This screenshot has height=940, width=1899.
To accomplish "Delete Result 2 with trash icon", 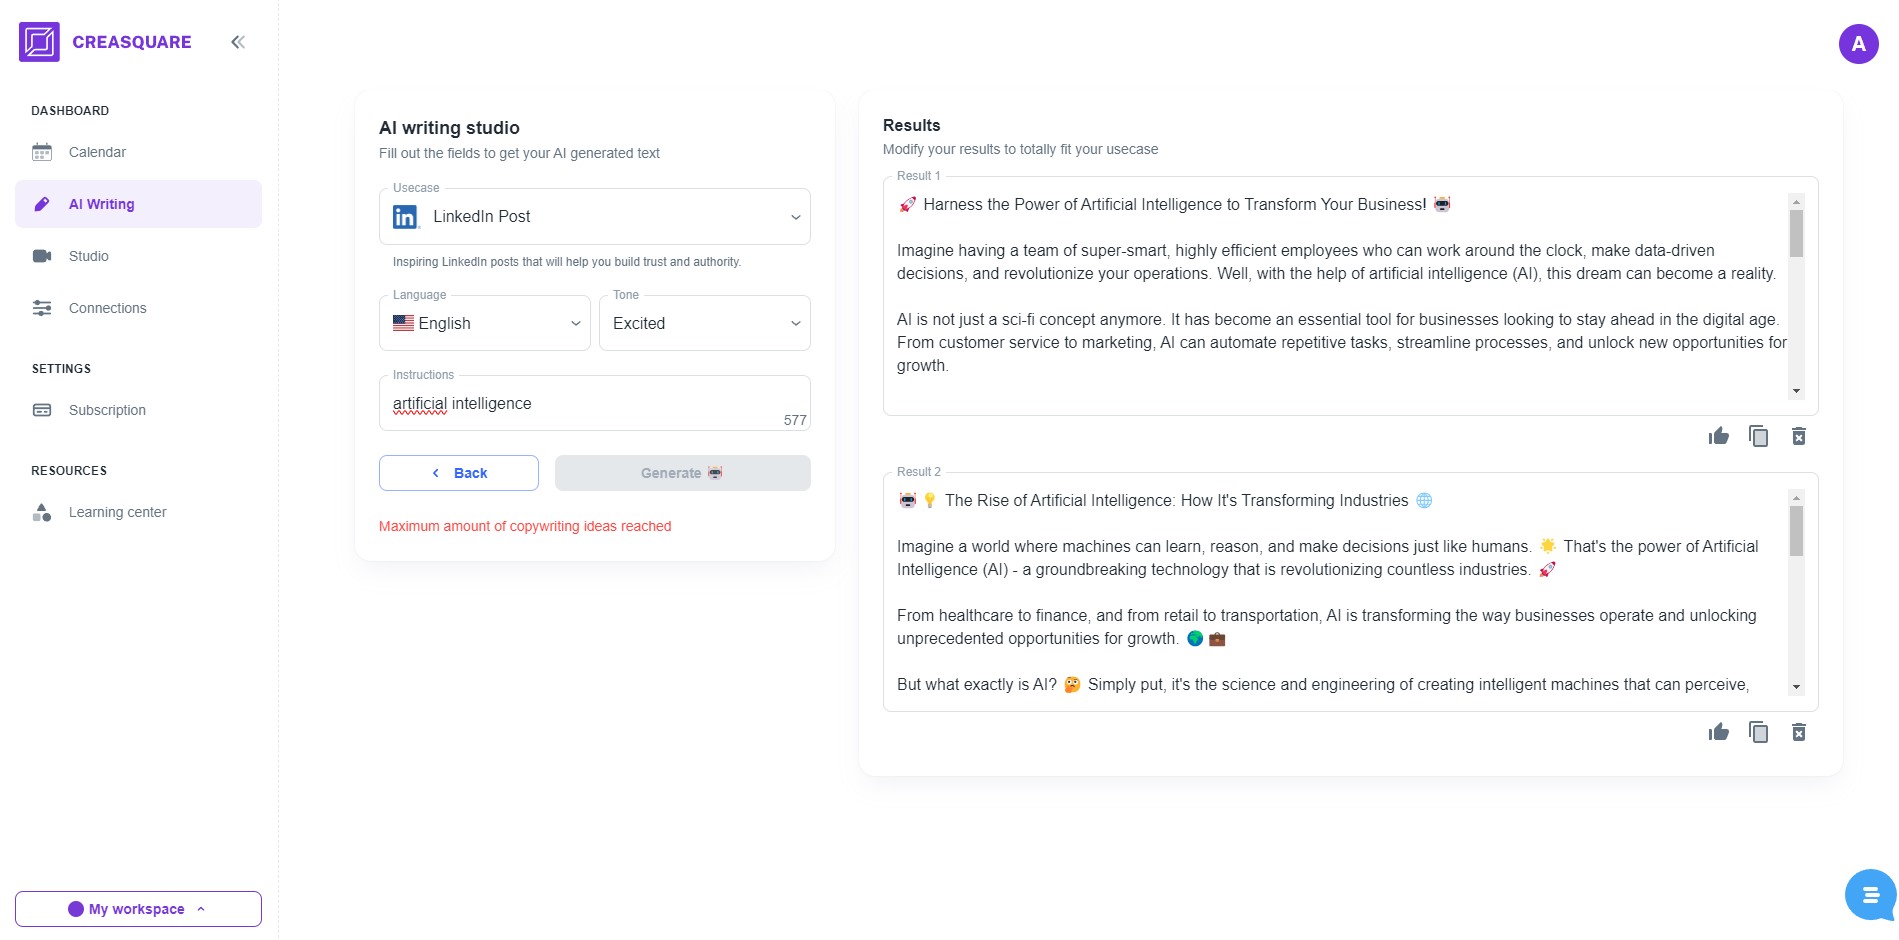I will click(x=1798, y=732).
